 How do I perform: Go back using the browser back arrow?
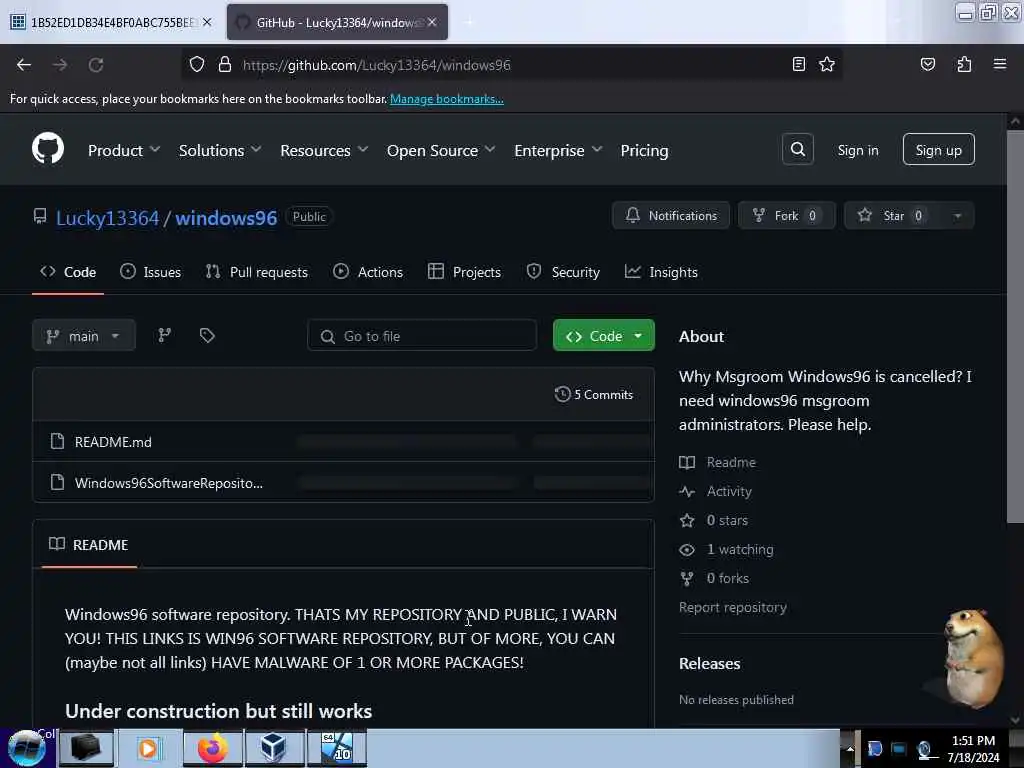tap(24, 65)
